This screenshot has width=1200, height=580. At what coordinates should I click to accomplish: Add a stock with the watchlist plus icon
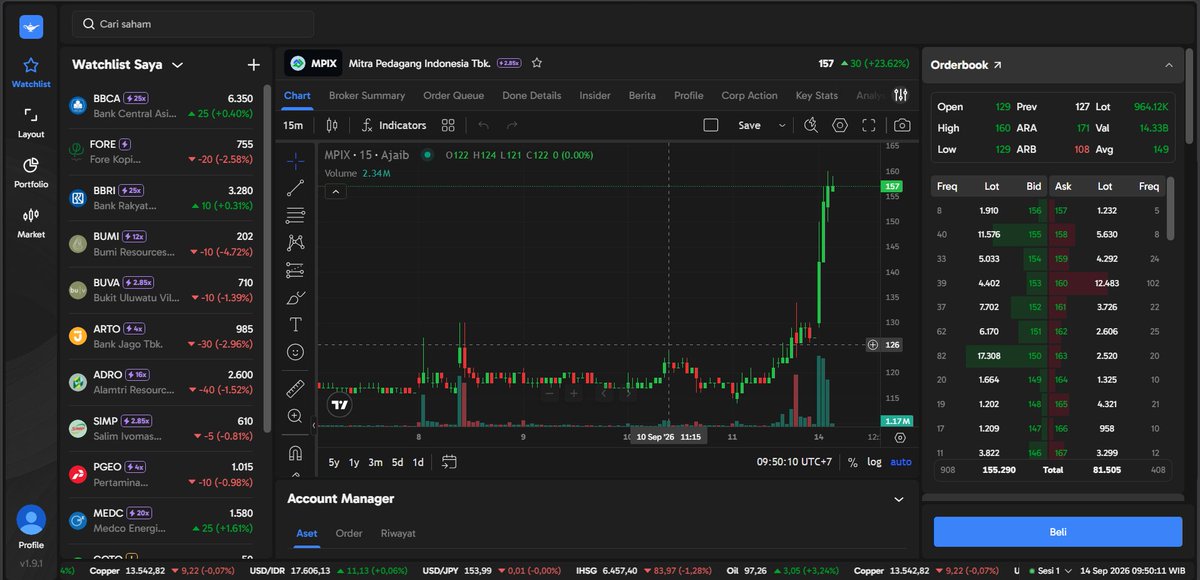tap(253, 65)
